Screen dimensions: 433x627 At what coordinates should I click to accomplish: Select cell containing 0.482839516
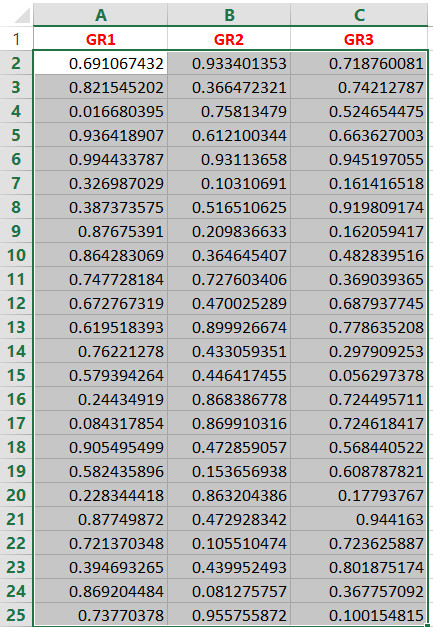tap(359, 255)
